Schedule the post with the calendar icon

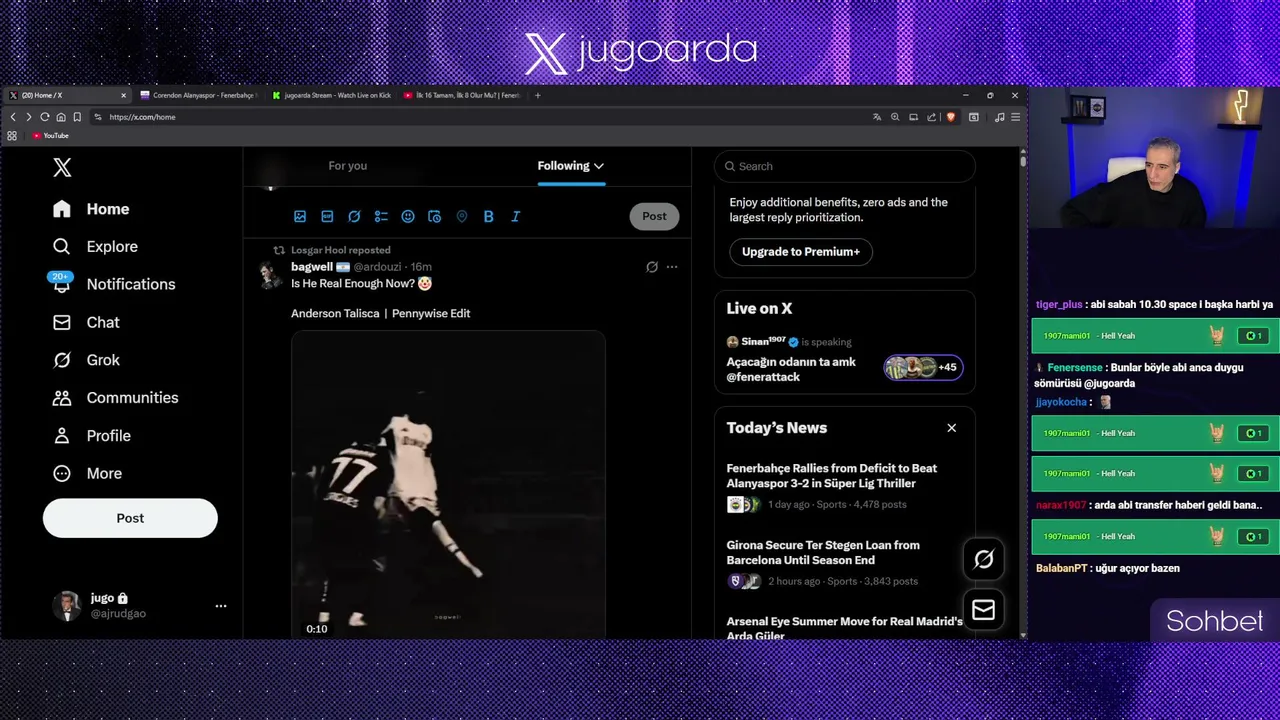coord(434,216)
